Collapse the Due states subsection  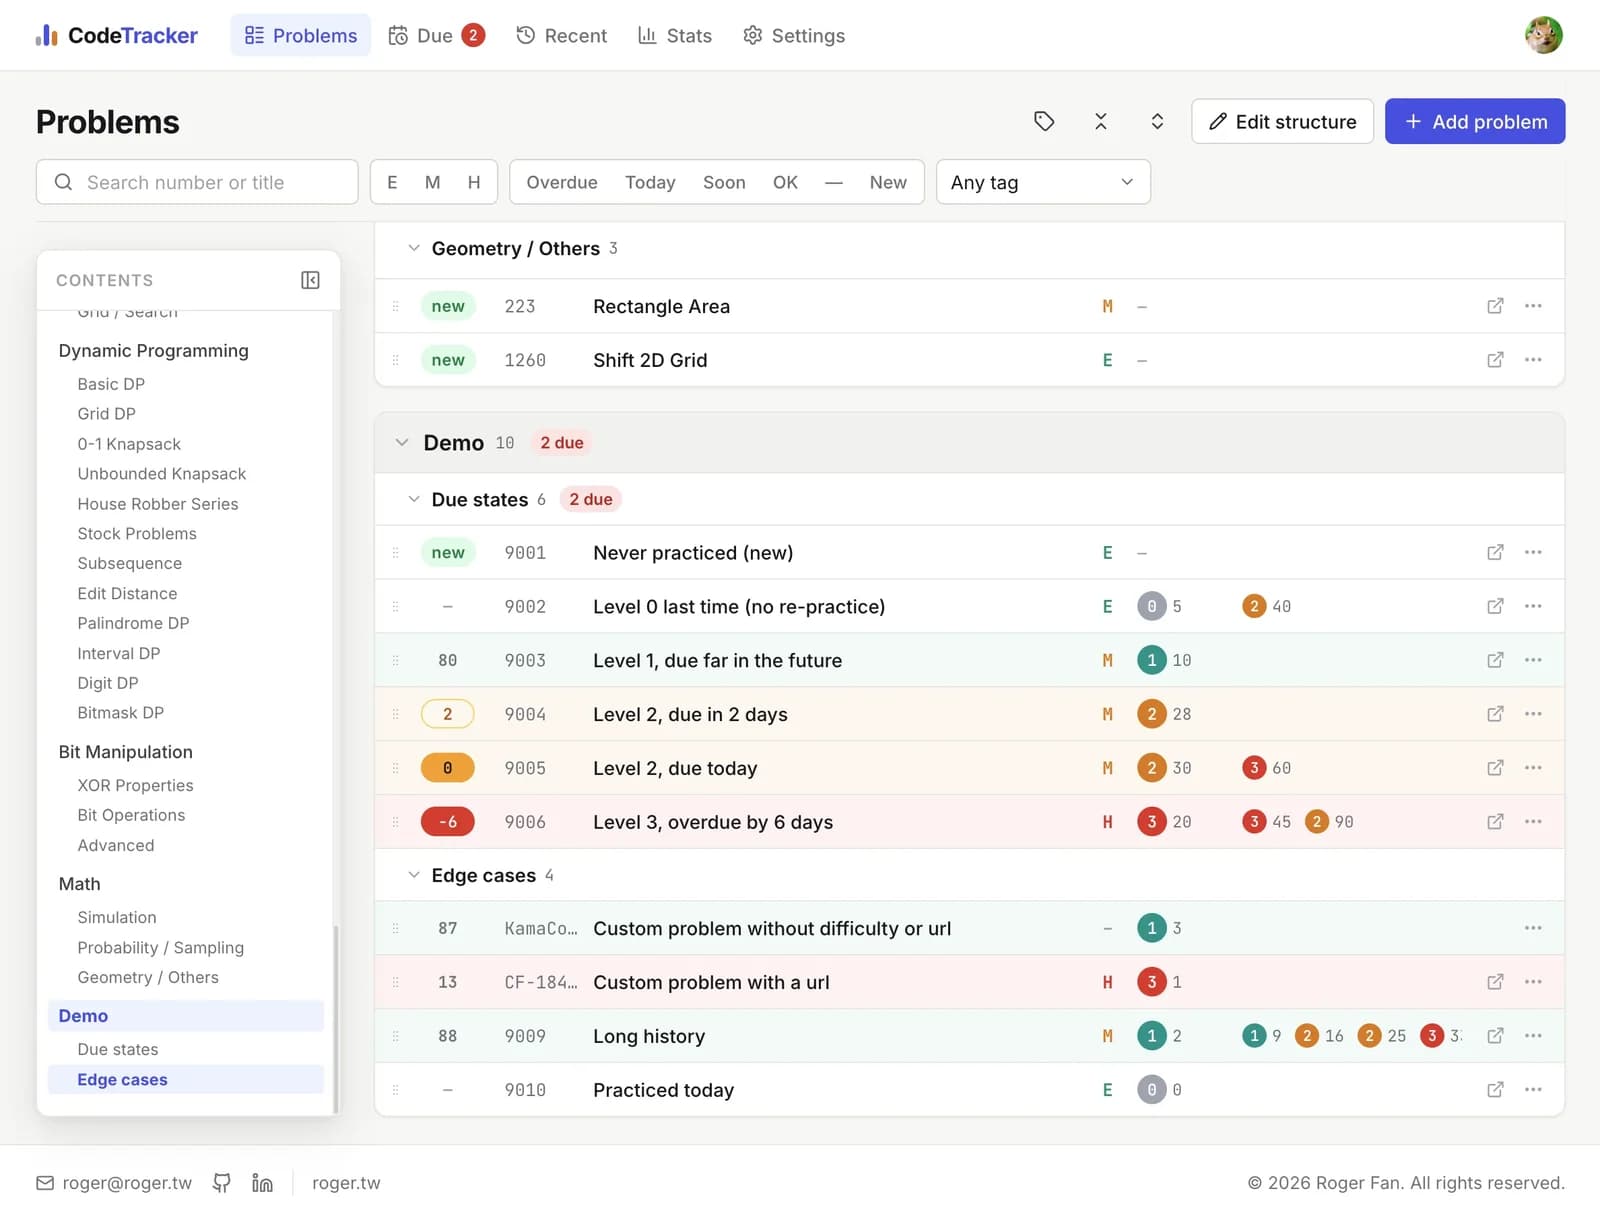(413, 499)
